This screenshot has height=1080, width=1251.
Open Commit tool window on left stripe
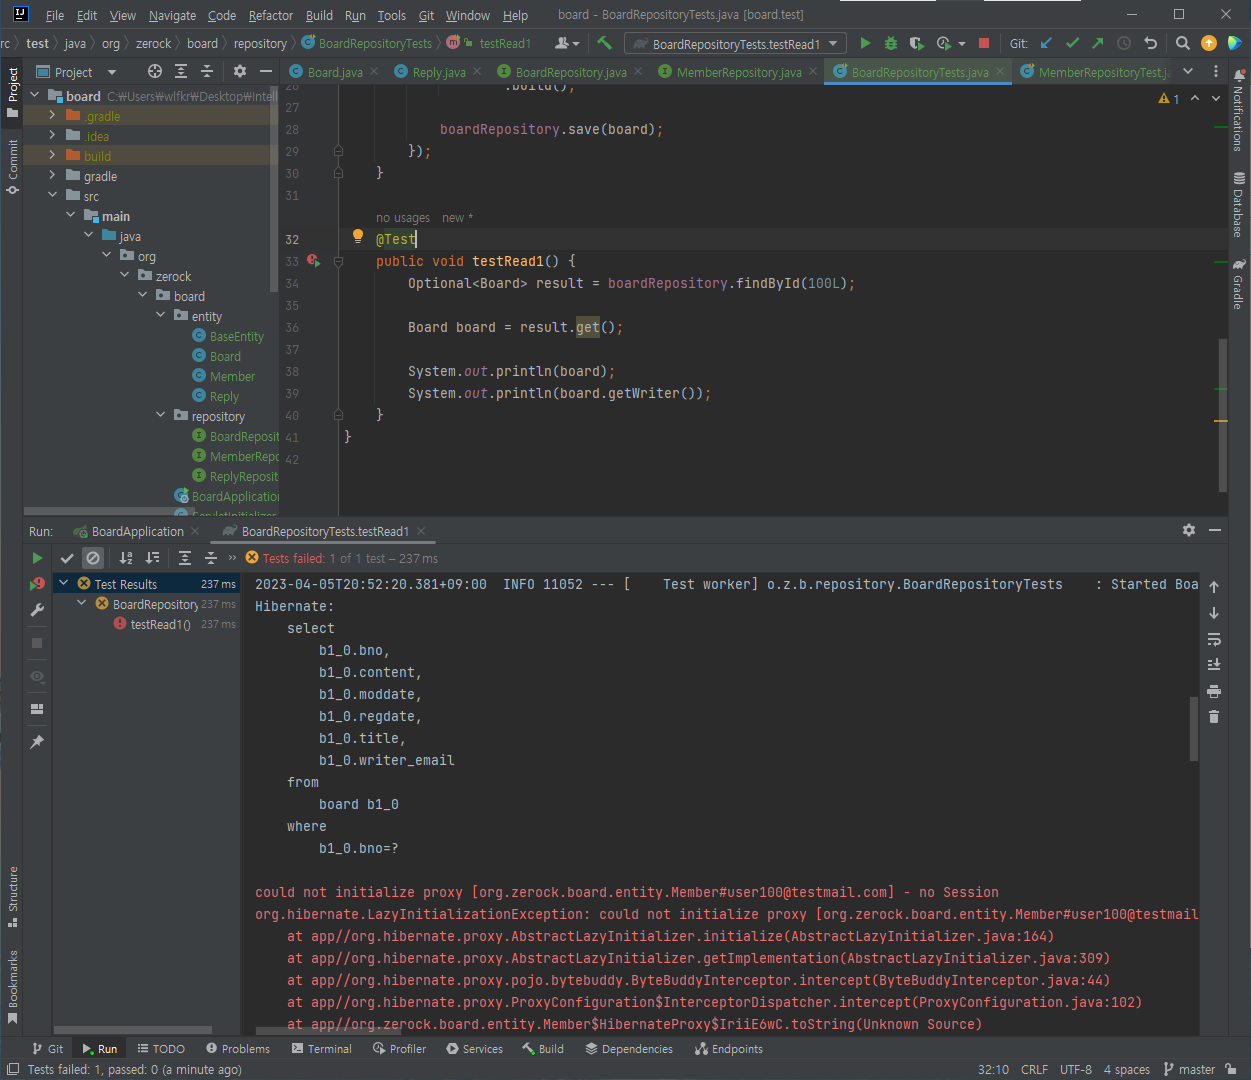point(13,166)
